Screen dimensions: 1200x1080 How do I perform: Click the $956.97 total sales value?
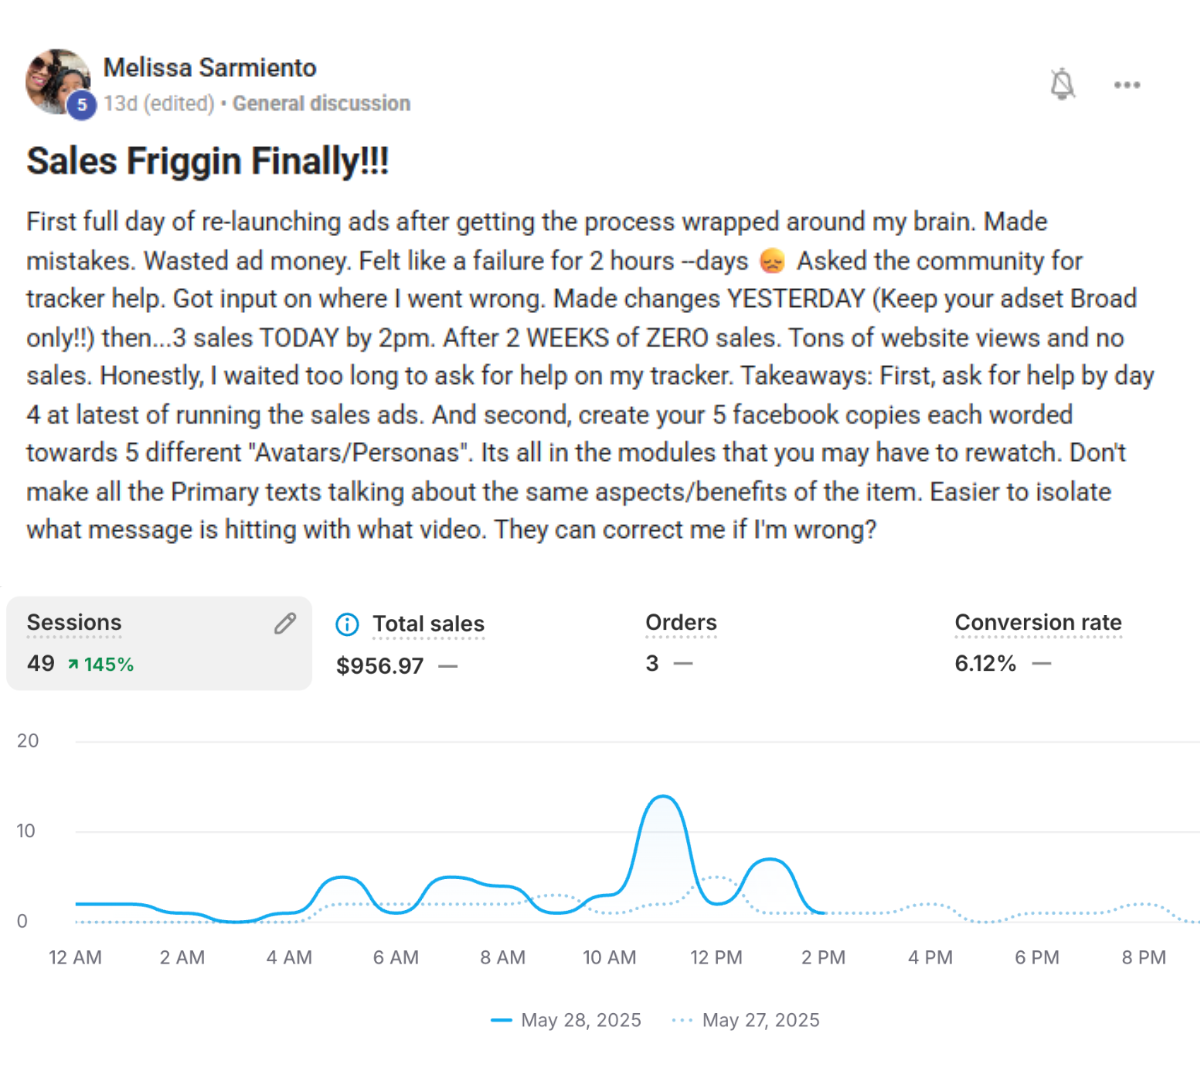click(380, 666)
